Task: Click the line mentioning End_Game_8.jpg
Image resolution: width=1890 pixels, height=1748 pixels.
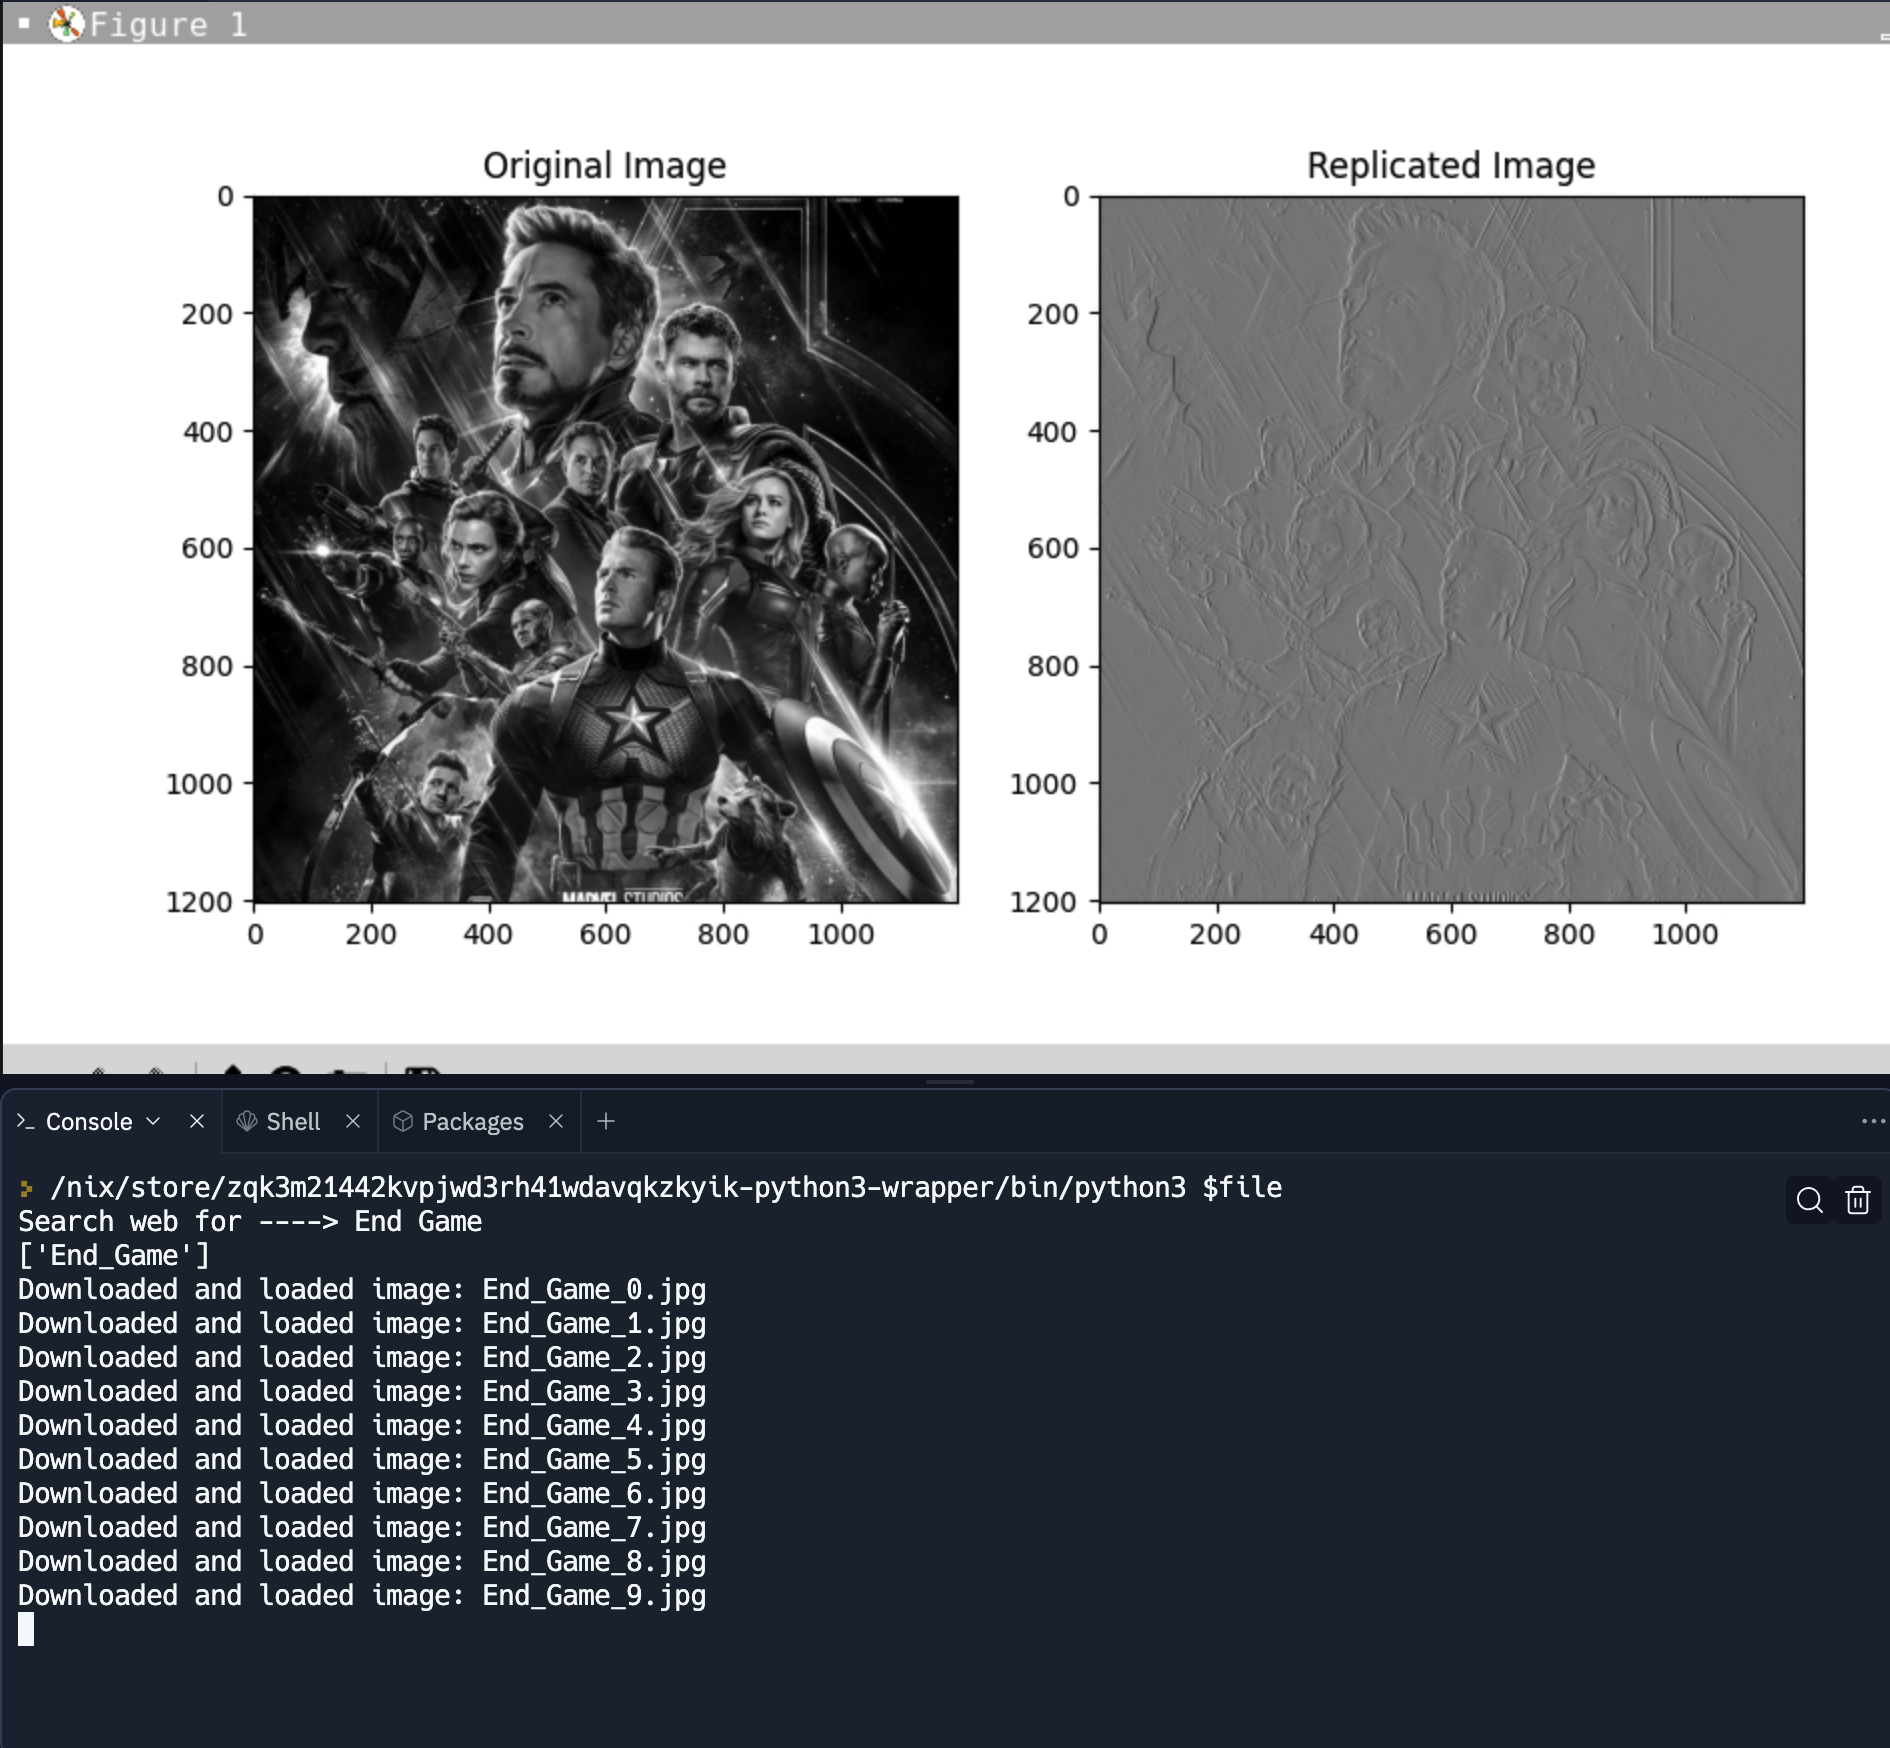Action: click(x=362, y=1561)
